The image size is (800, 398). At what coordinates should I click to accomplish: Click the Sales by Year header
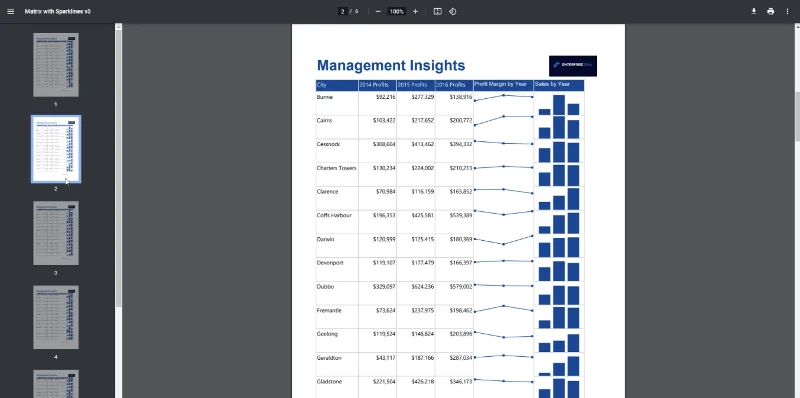click(559, 85)
